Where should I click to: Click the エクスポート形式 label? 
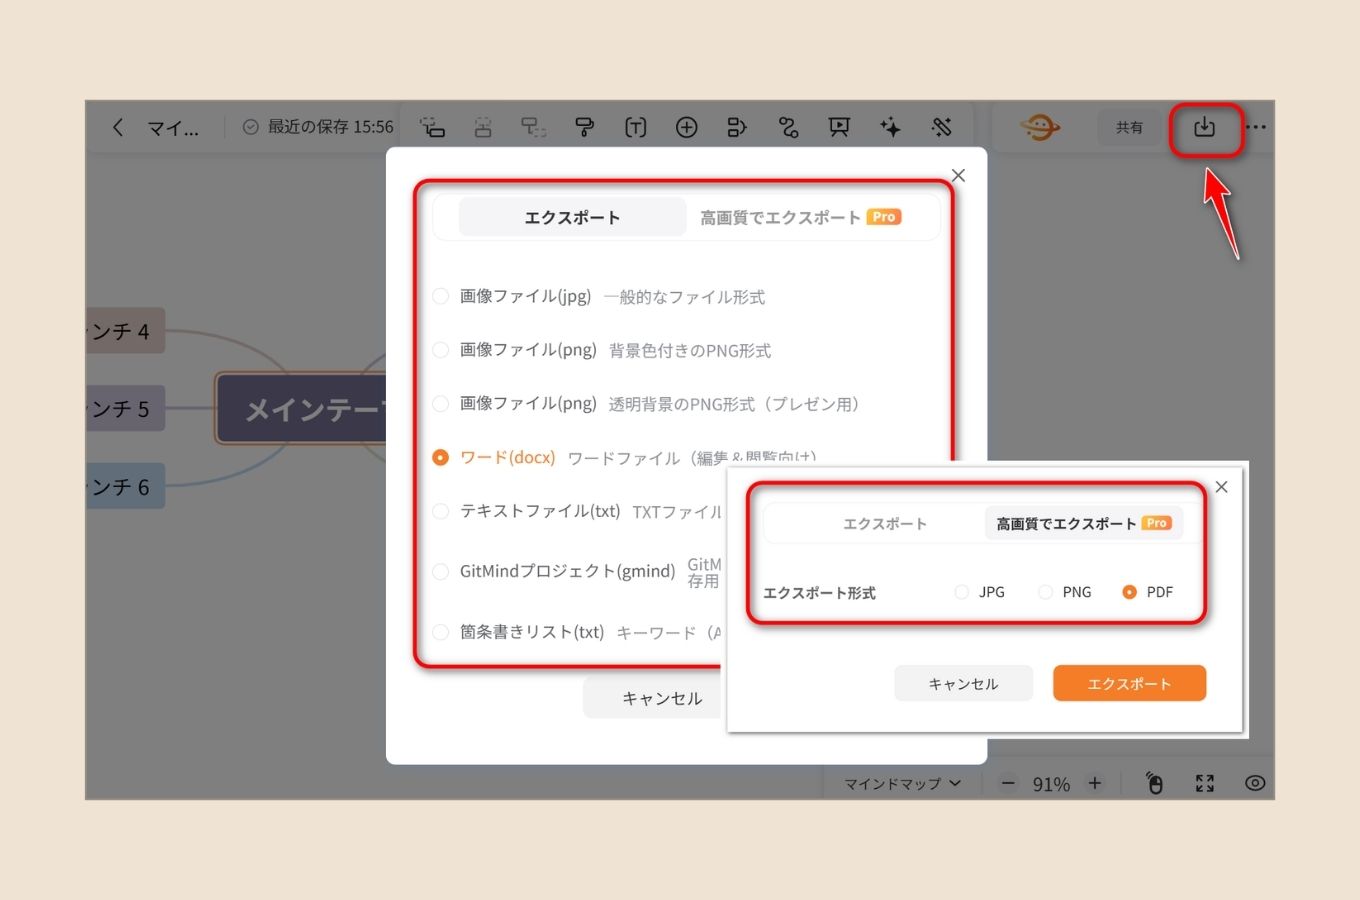pyautogui.click(x=819, y=593)
